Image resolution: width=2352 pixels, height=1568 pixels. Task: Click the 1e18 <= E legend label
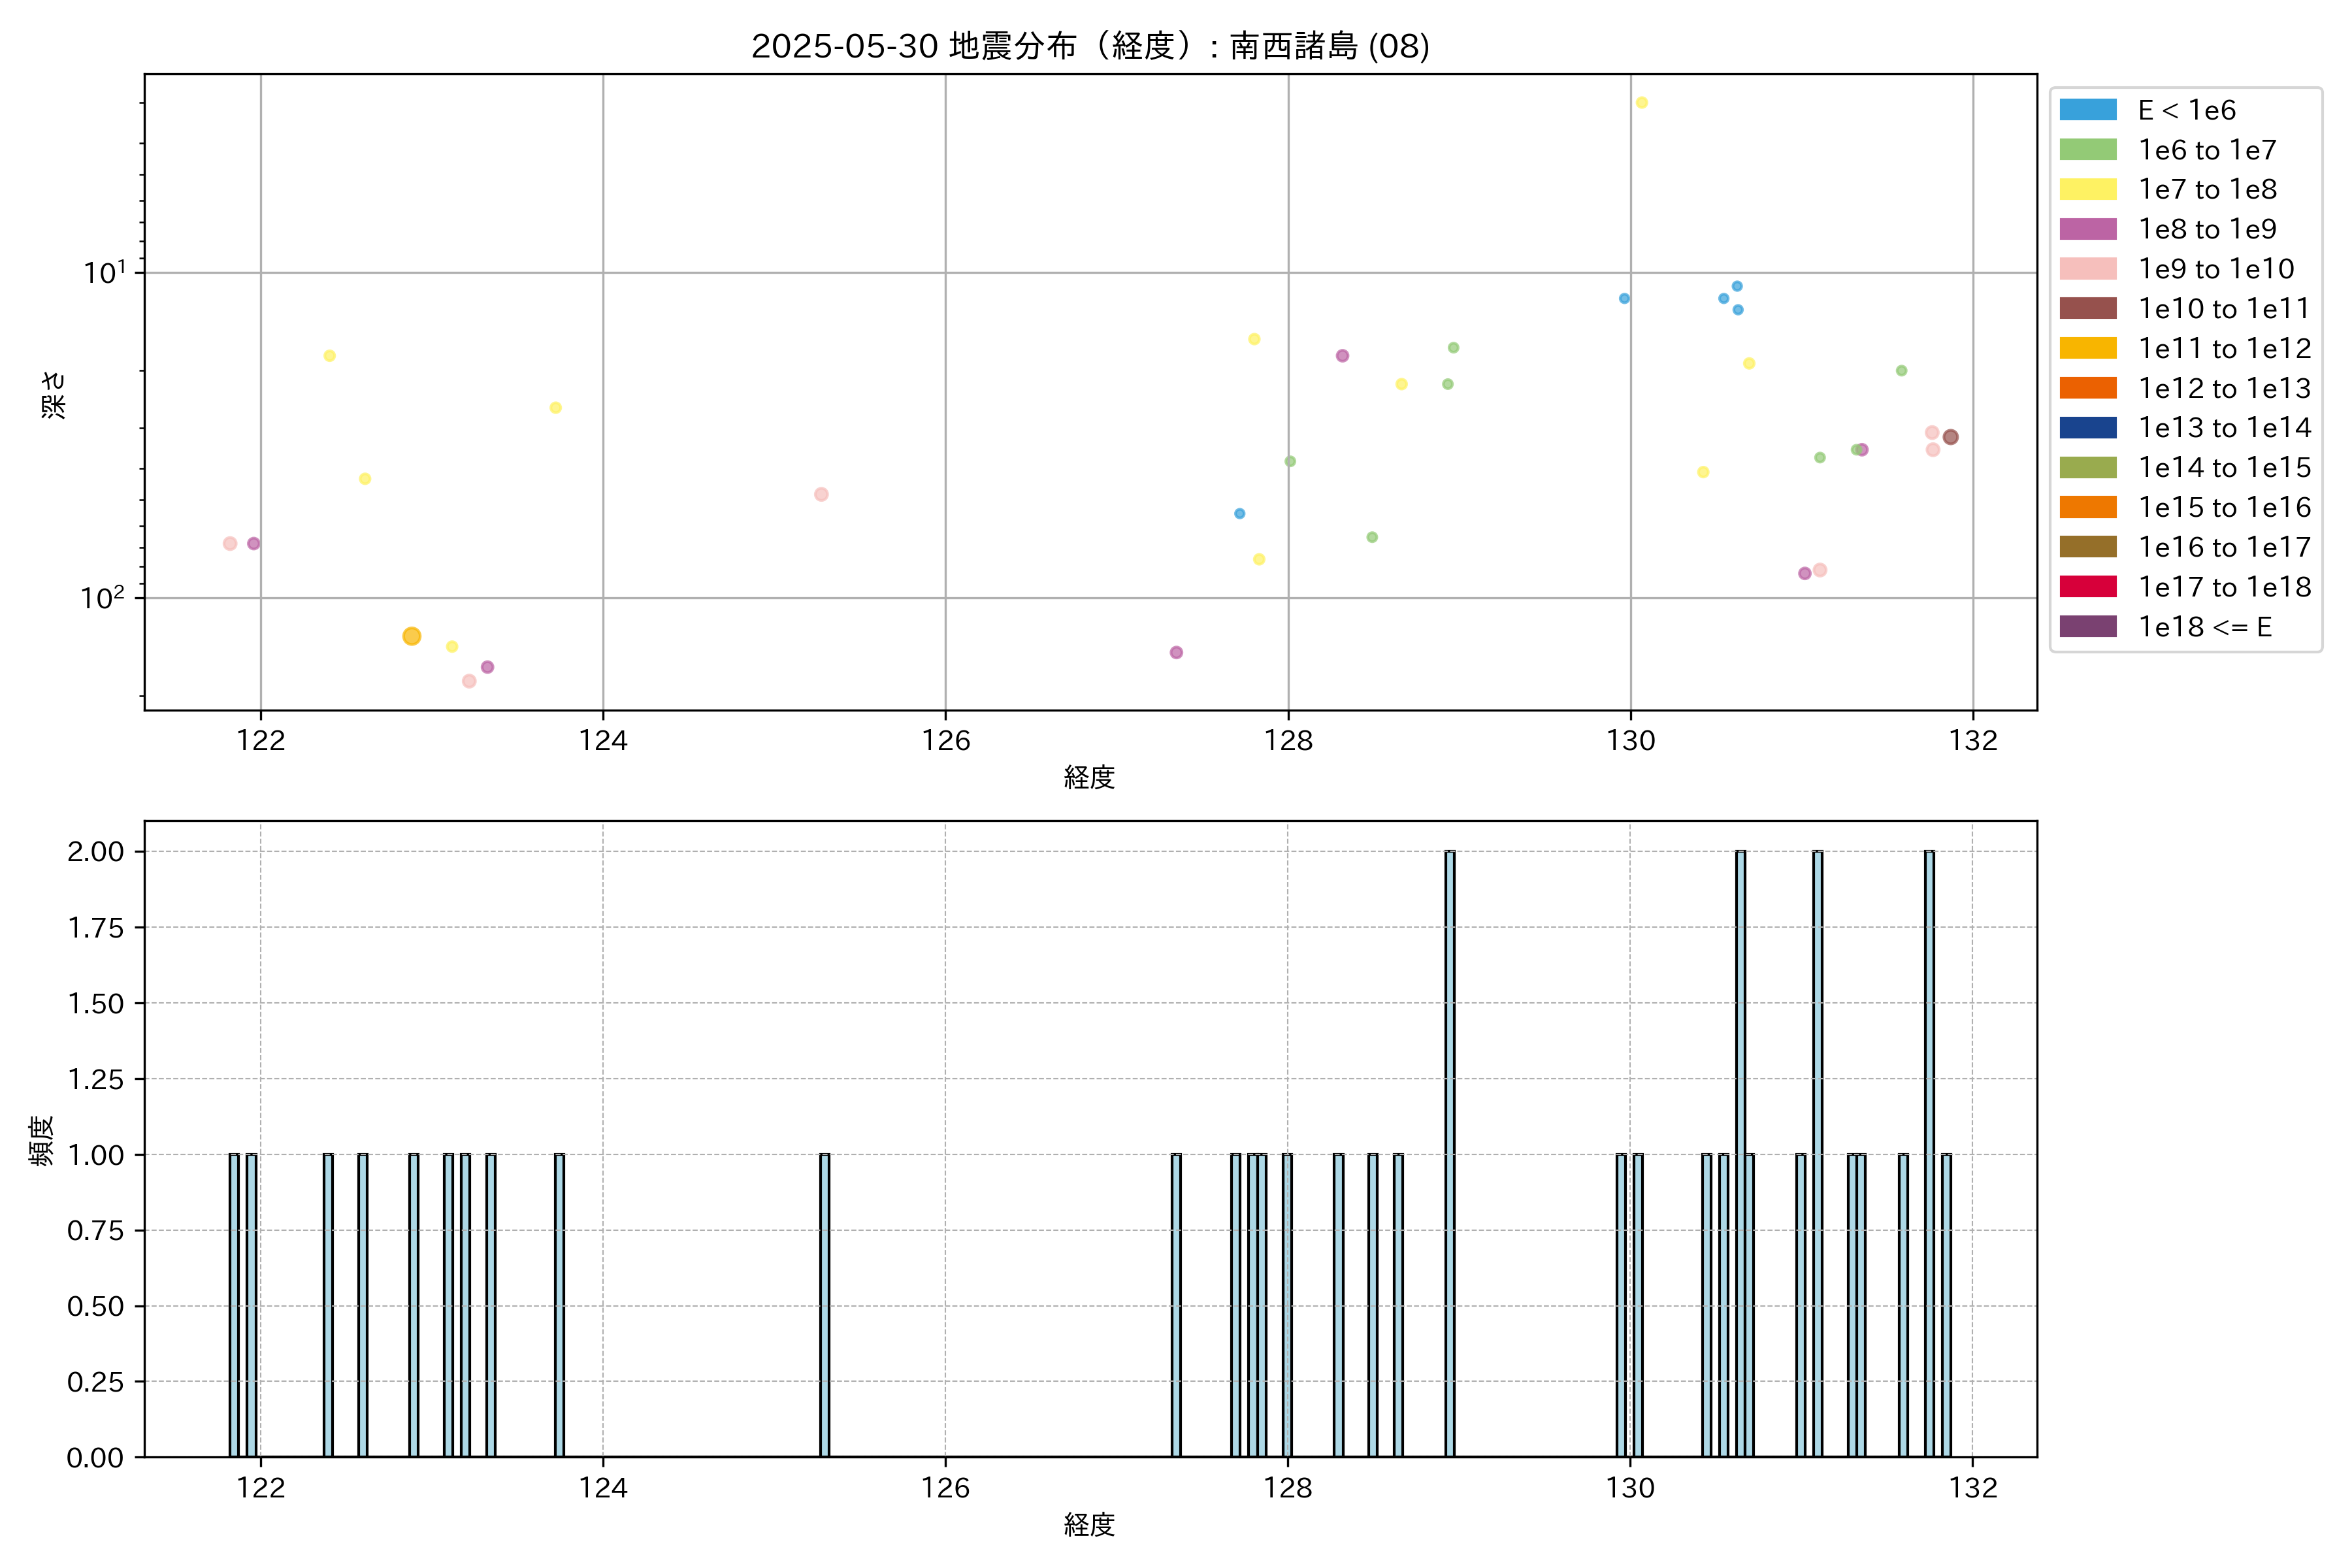coord(2205,627)
